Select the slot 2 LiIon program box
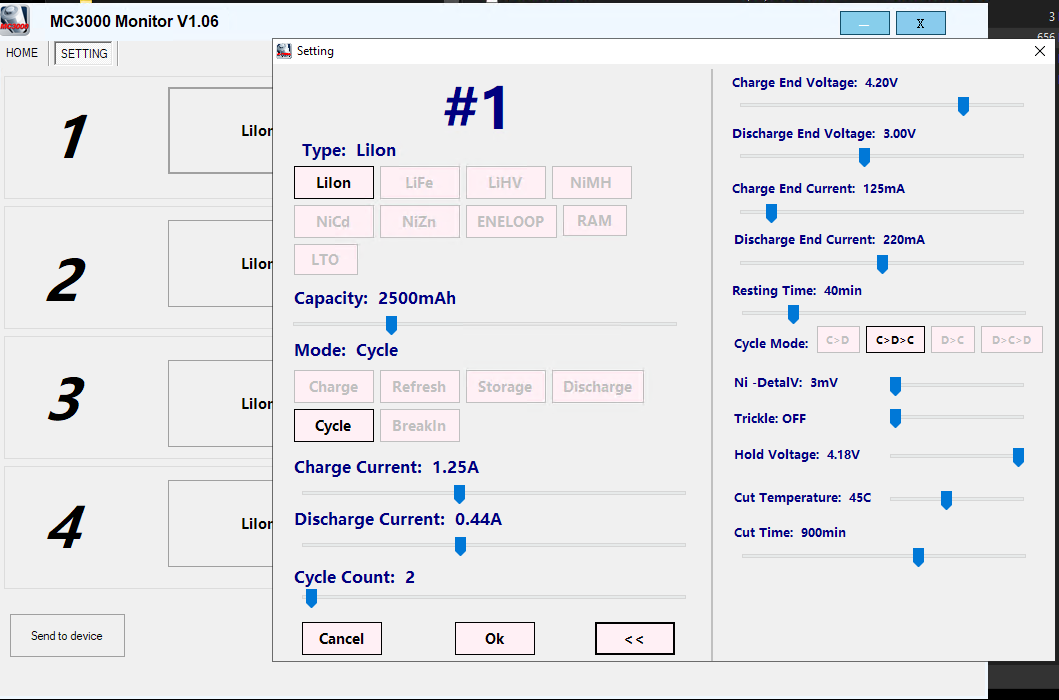The width and height of the screenshot is (1059, 700). click(x=222, y=264)
